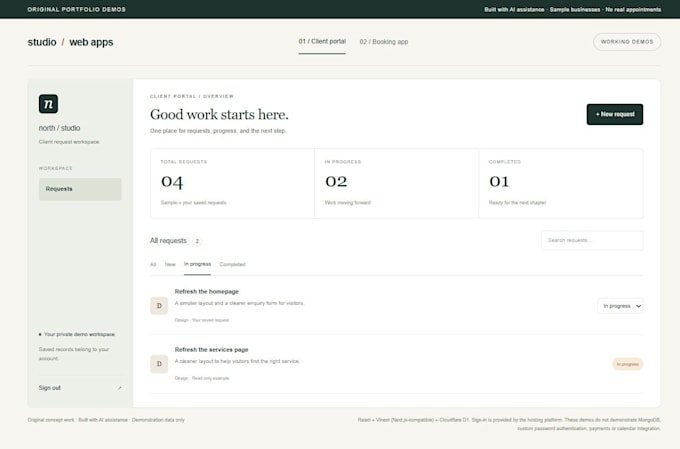Select the New requests filter tab

point(170,264)
